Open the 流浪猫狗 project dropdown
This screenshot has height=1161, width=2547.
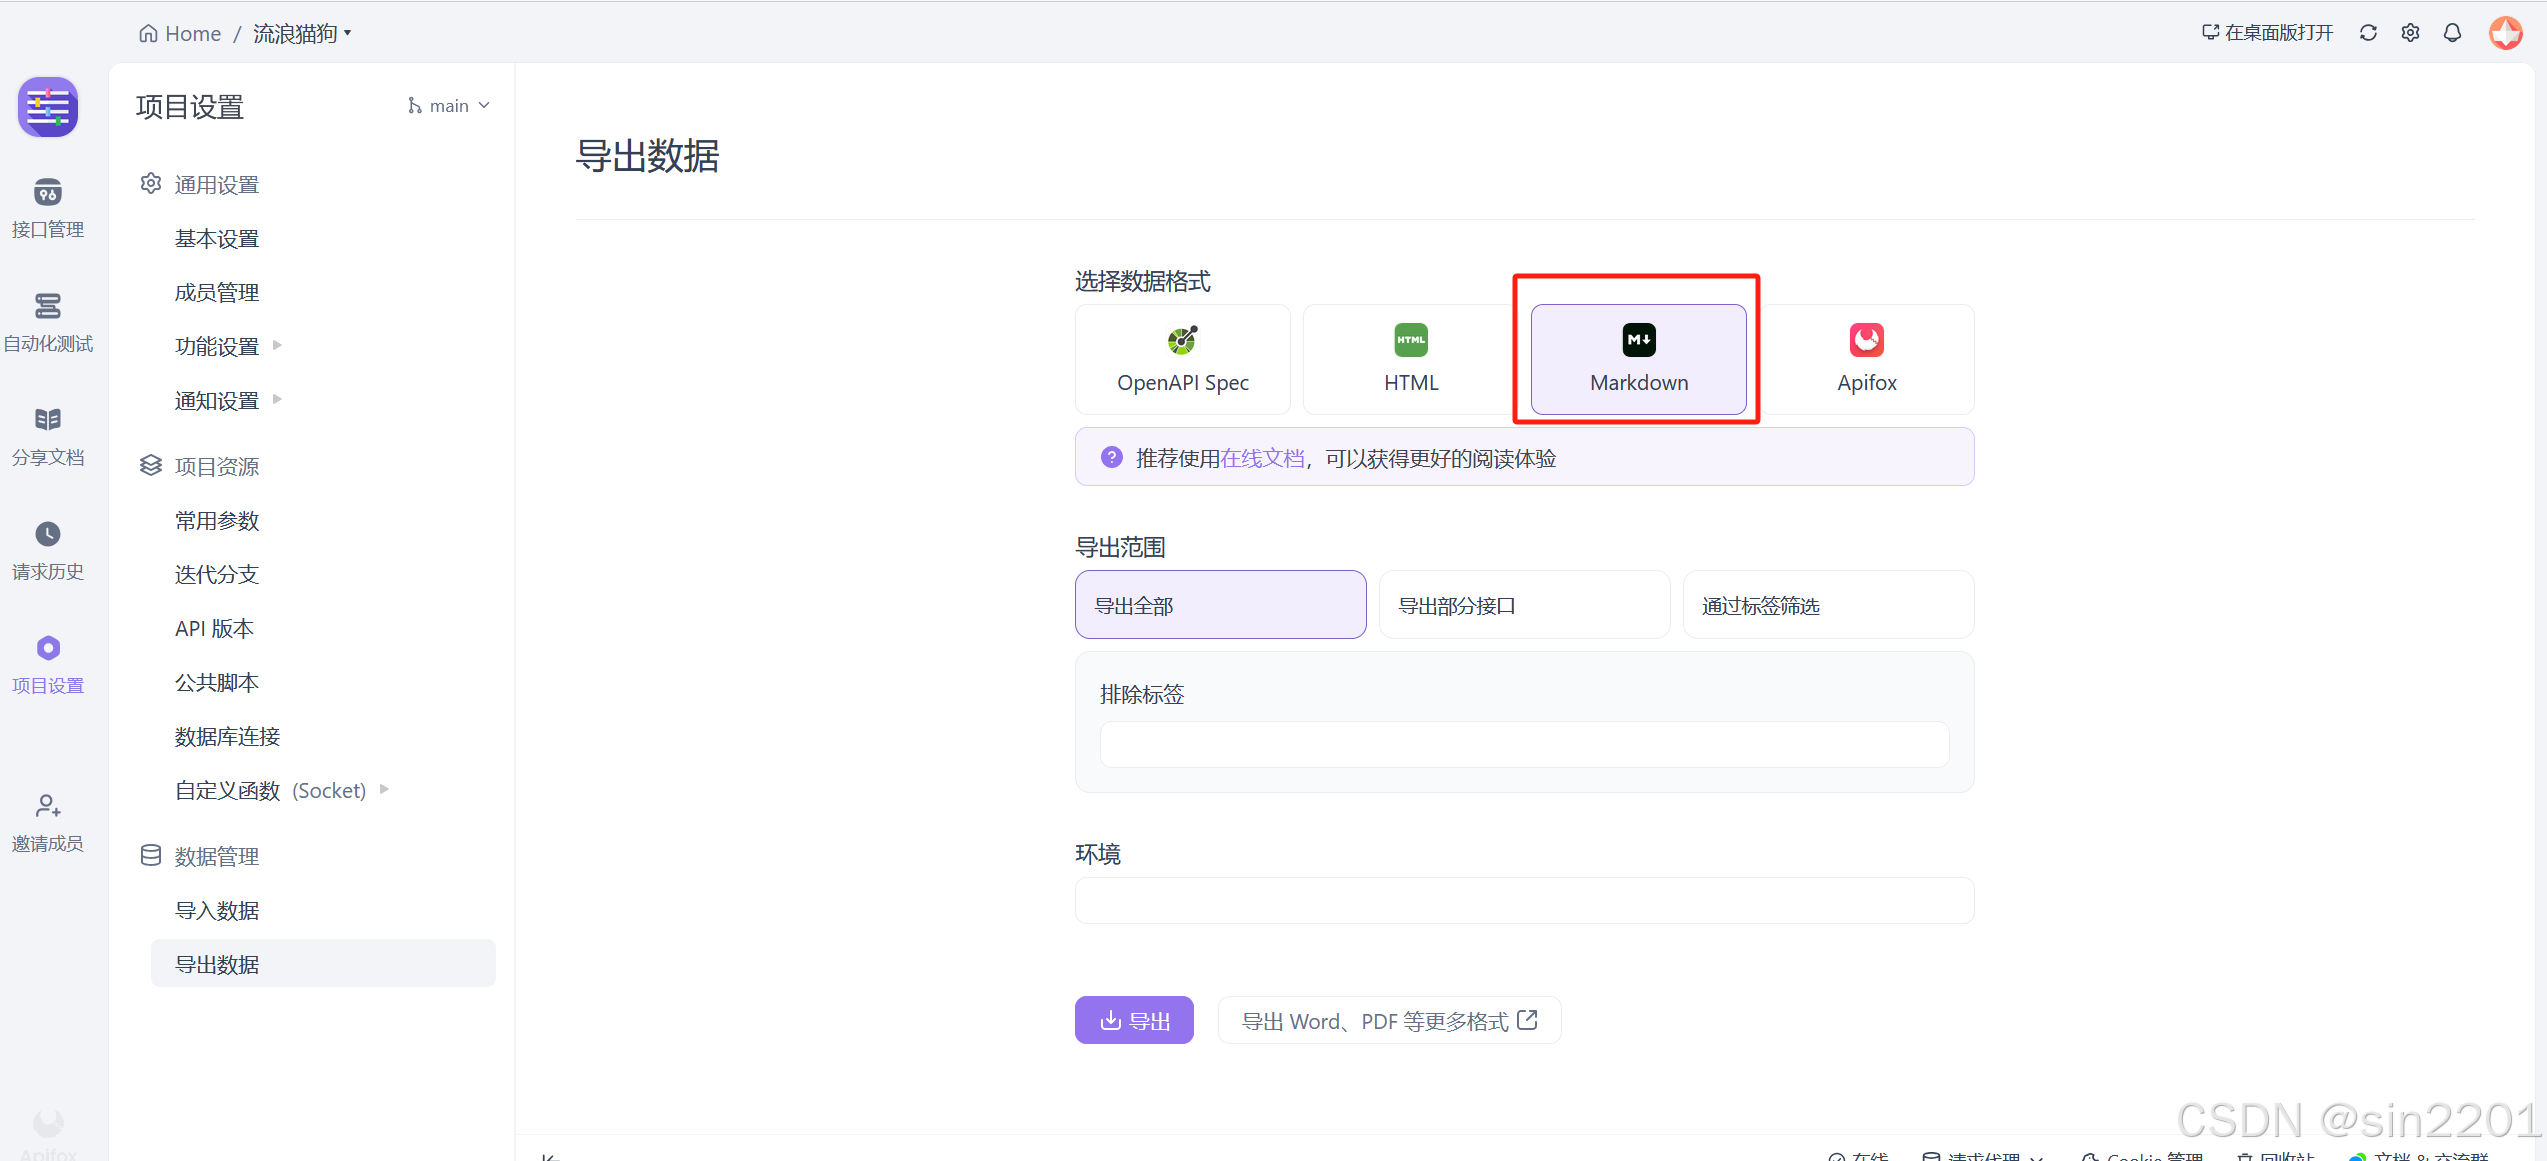tap(302, 34)
